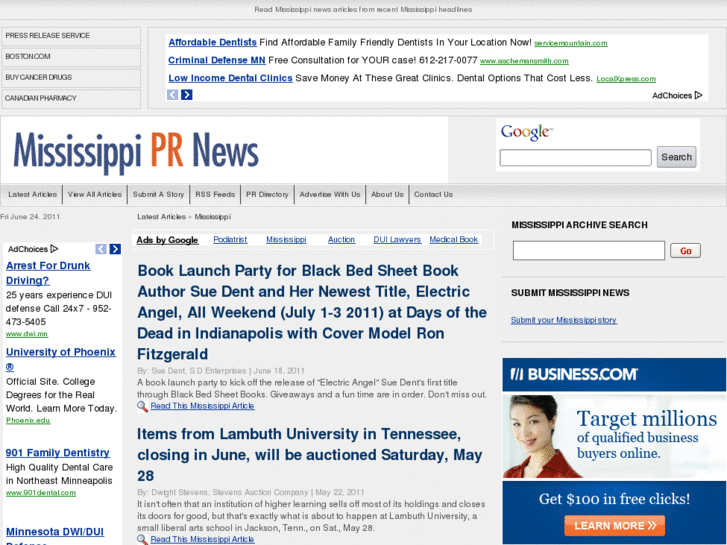This screenshot has width=727, height=545.
Task: Open View All Articles menu item
Action: pyautogui.click(x=95, y=194)
